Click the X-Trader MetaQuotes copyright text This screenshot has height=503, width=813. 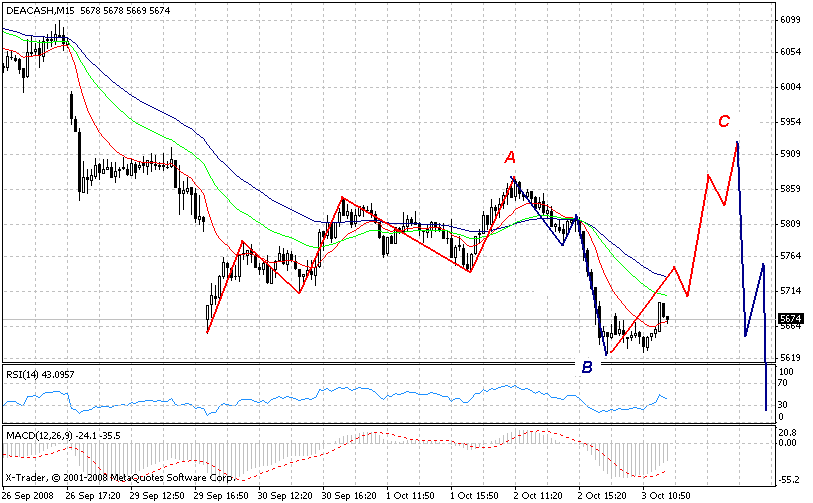tap(88, 477)
